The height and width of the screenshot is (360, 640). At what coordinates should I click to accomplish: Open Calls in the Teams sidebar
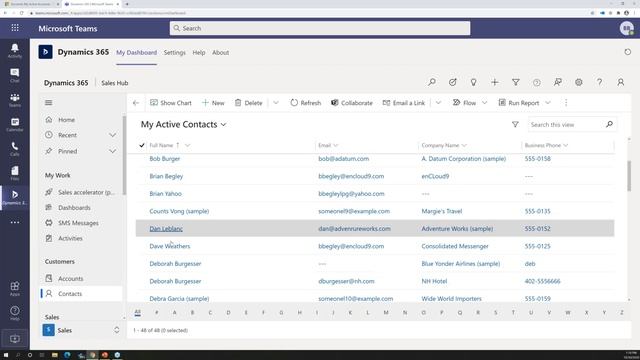coord(15,149)
